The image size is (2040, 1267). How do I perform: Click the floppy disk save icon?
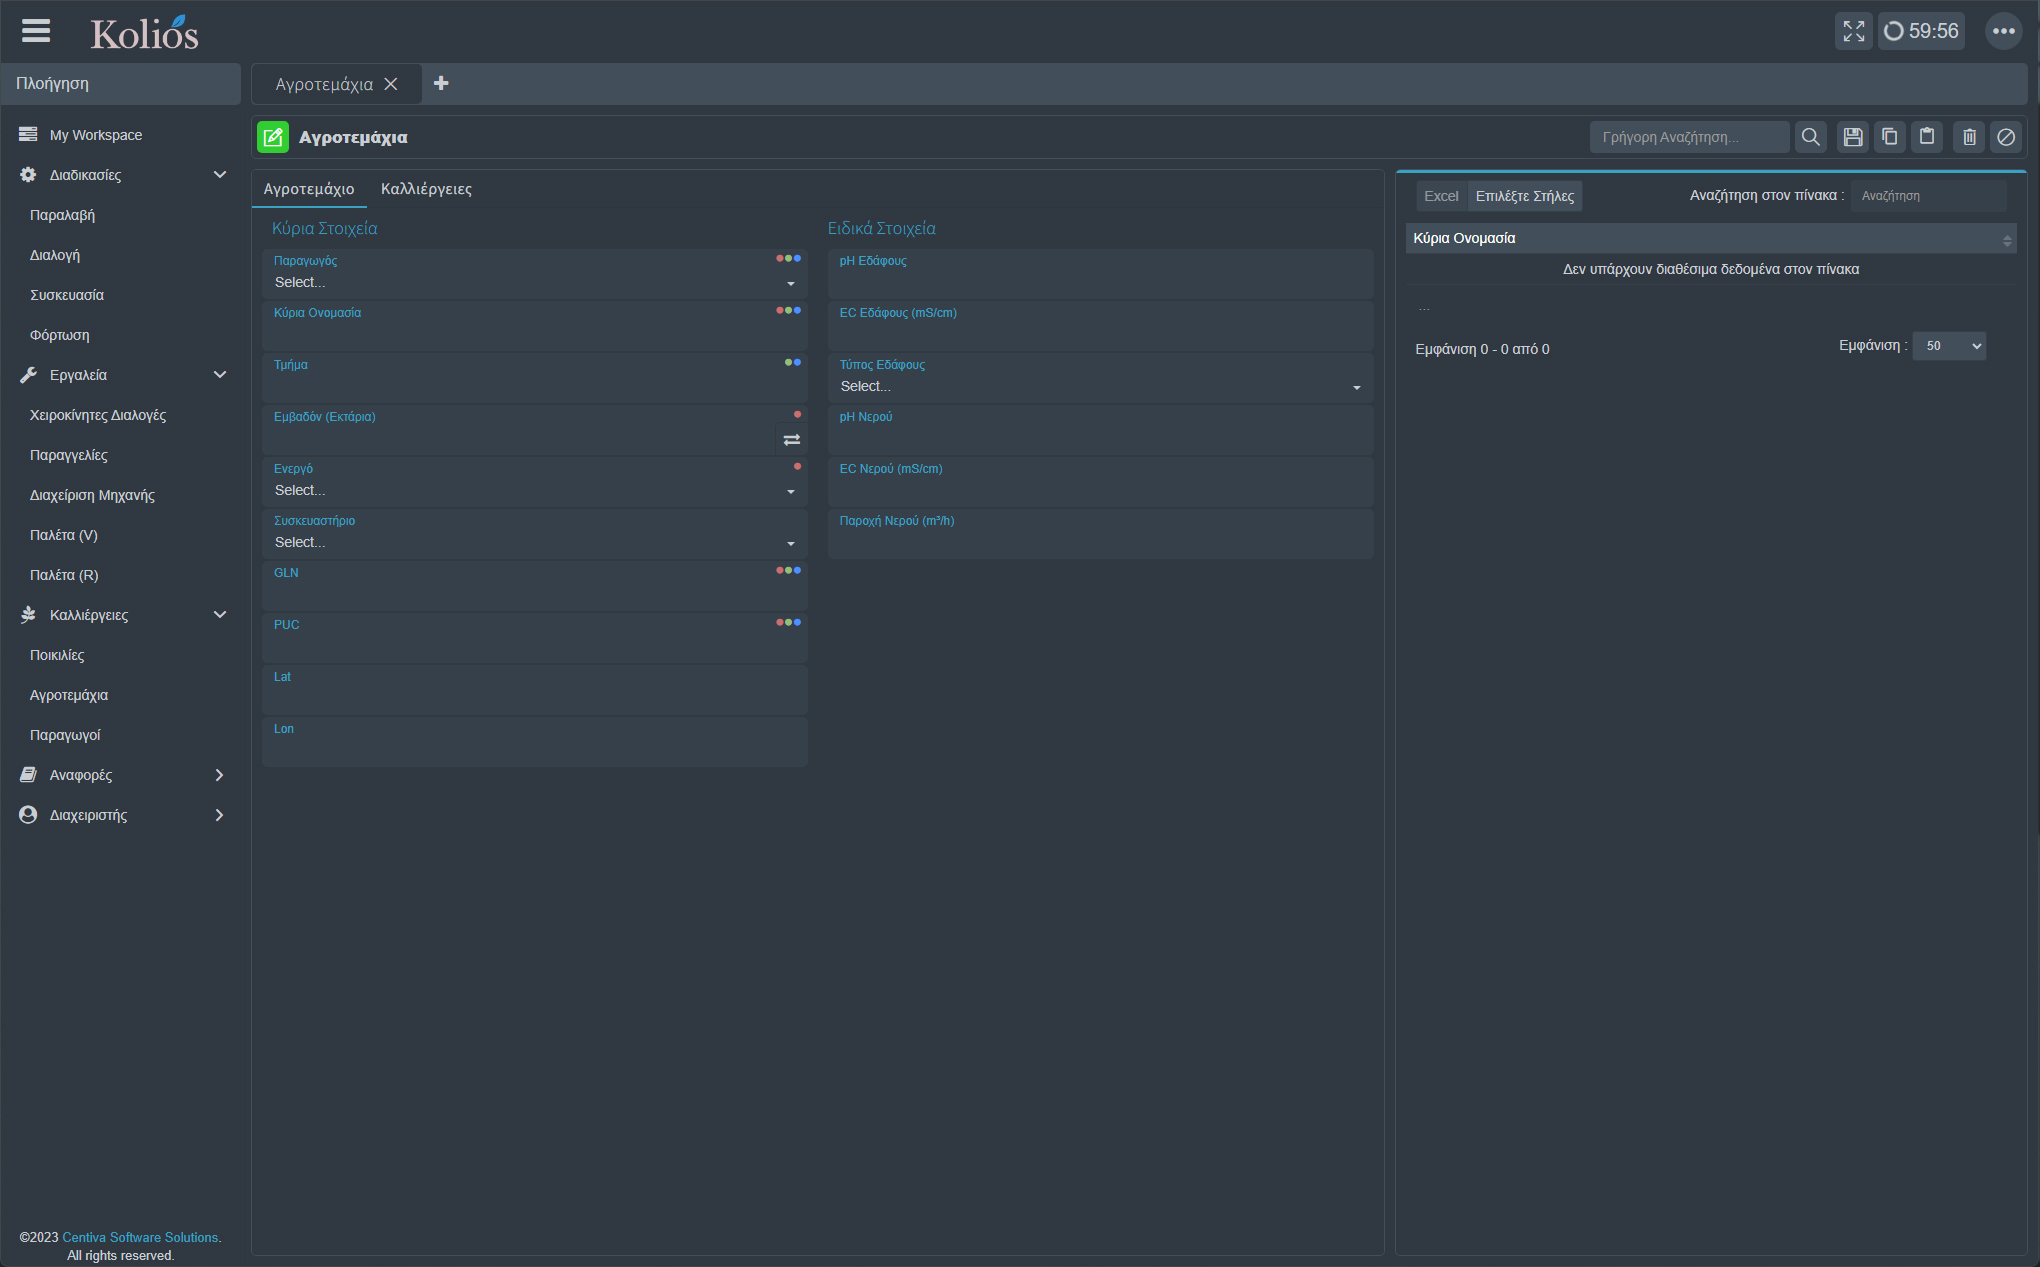pyautogui.click(x=1853, y=137)
